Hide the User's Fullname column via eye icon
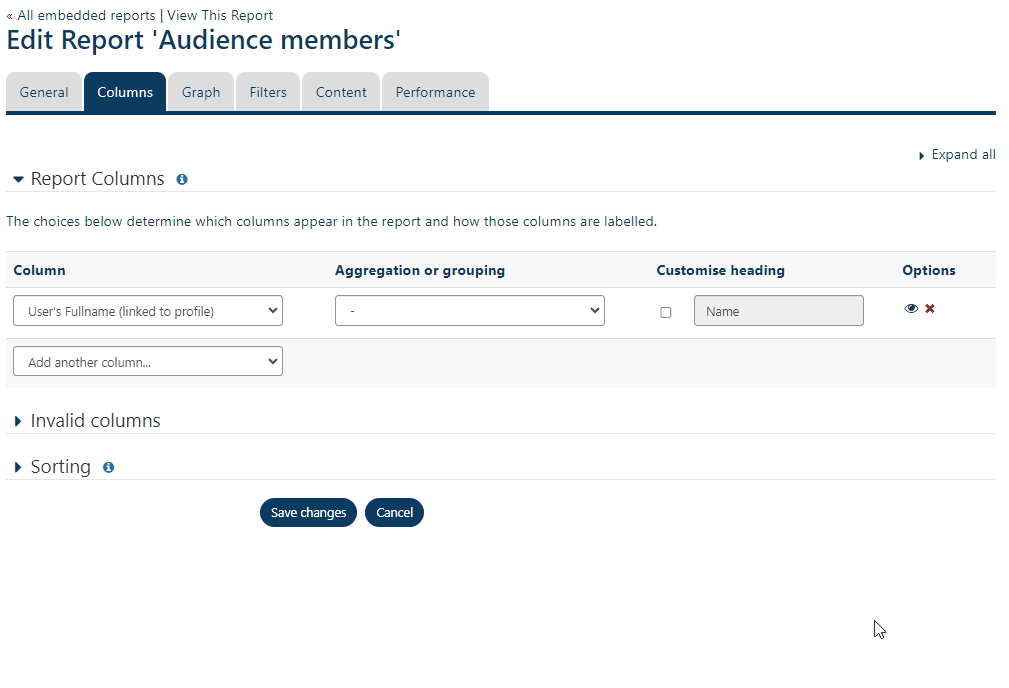 point(911,309)
